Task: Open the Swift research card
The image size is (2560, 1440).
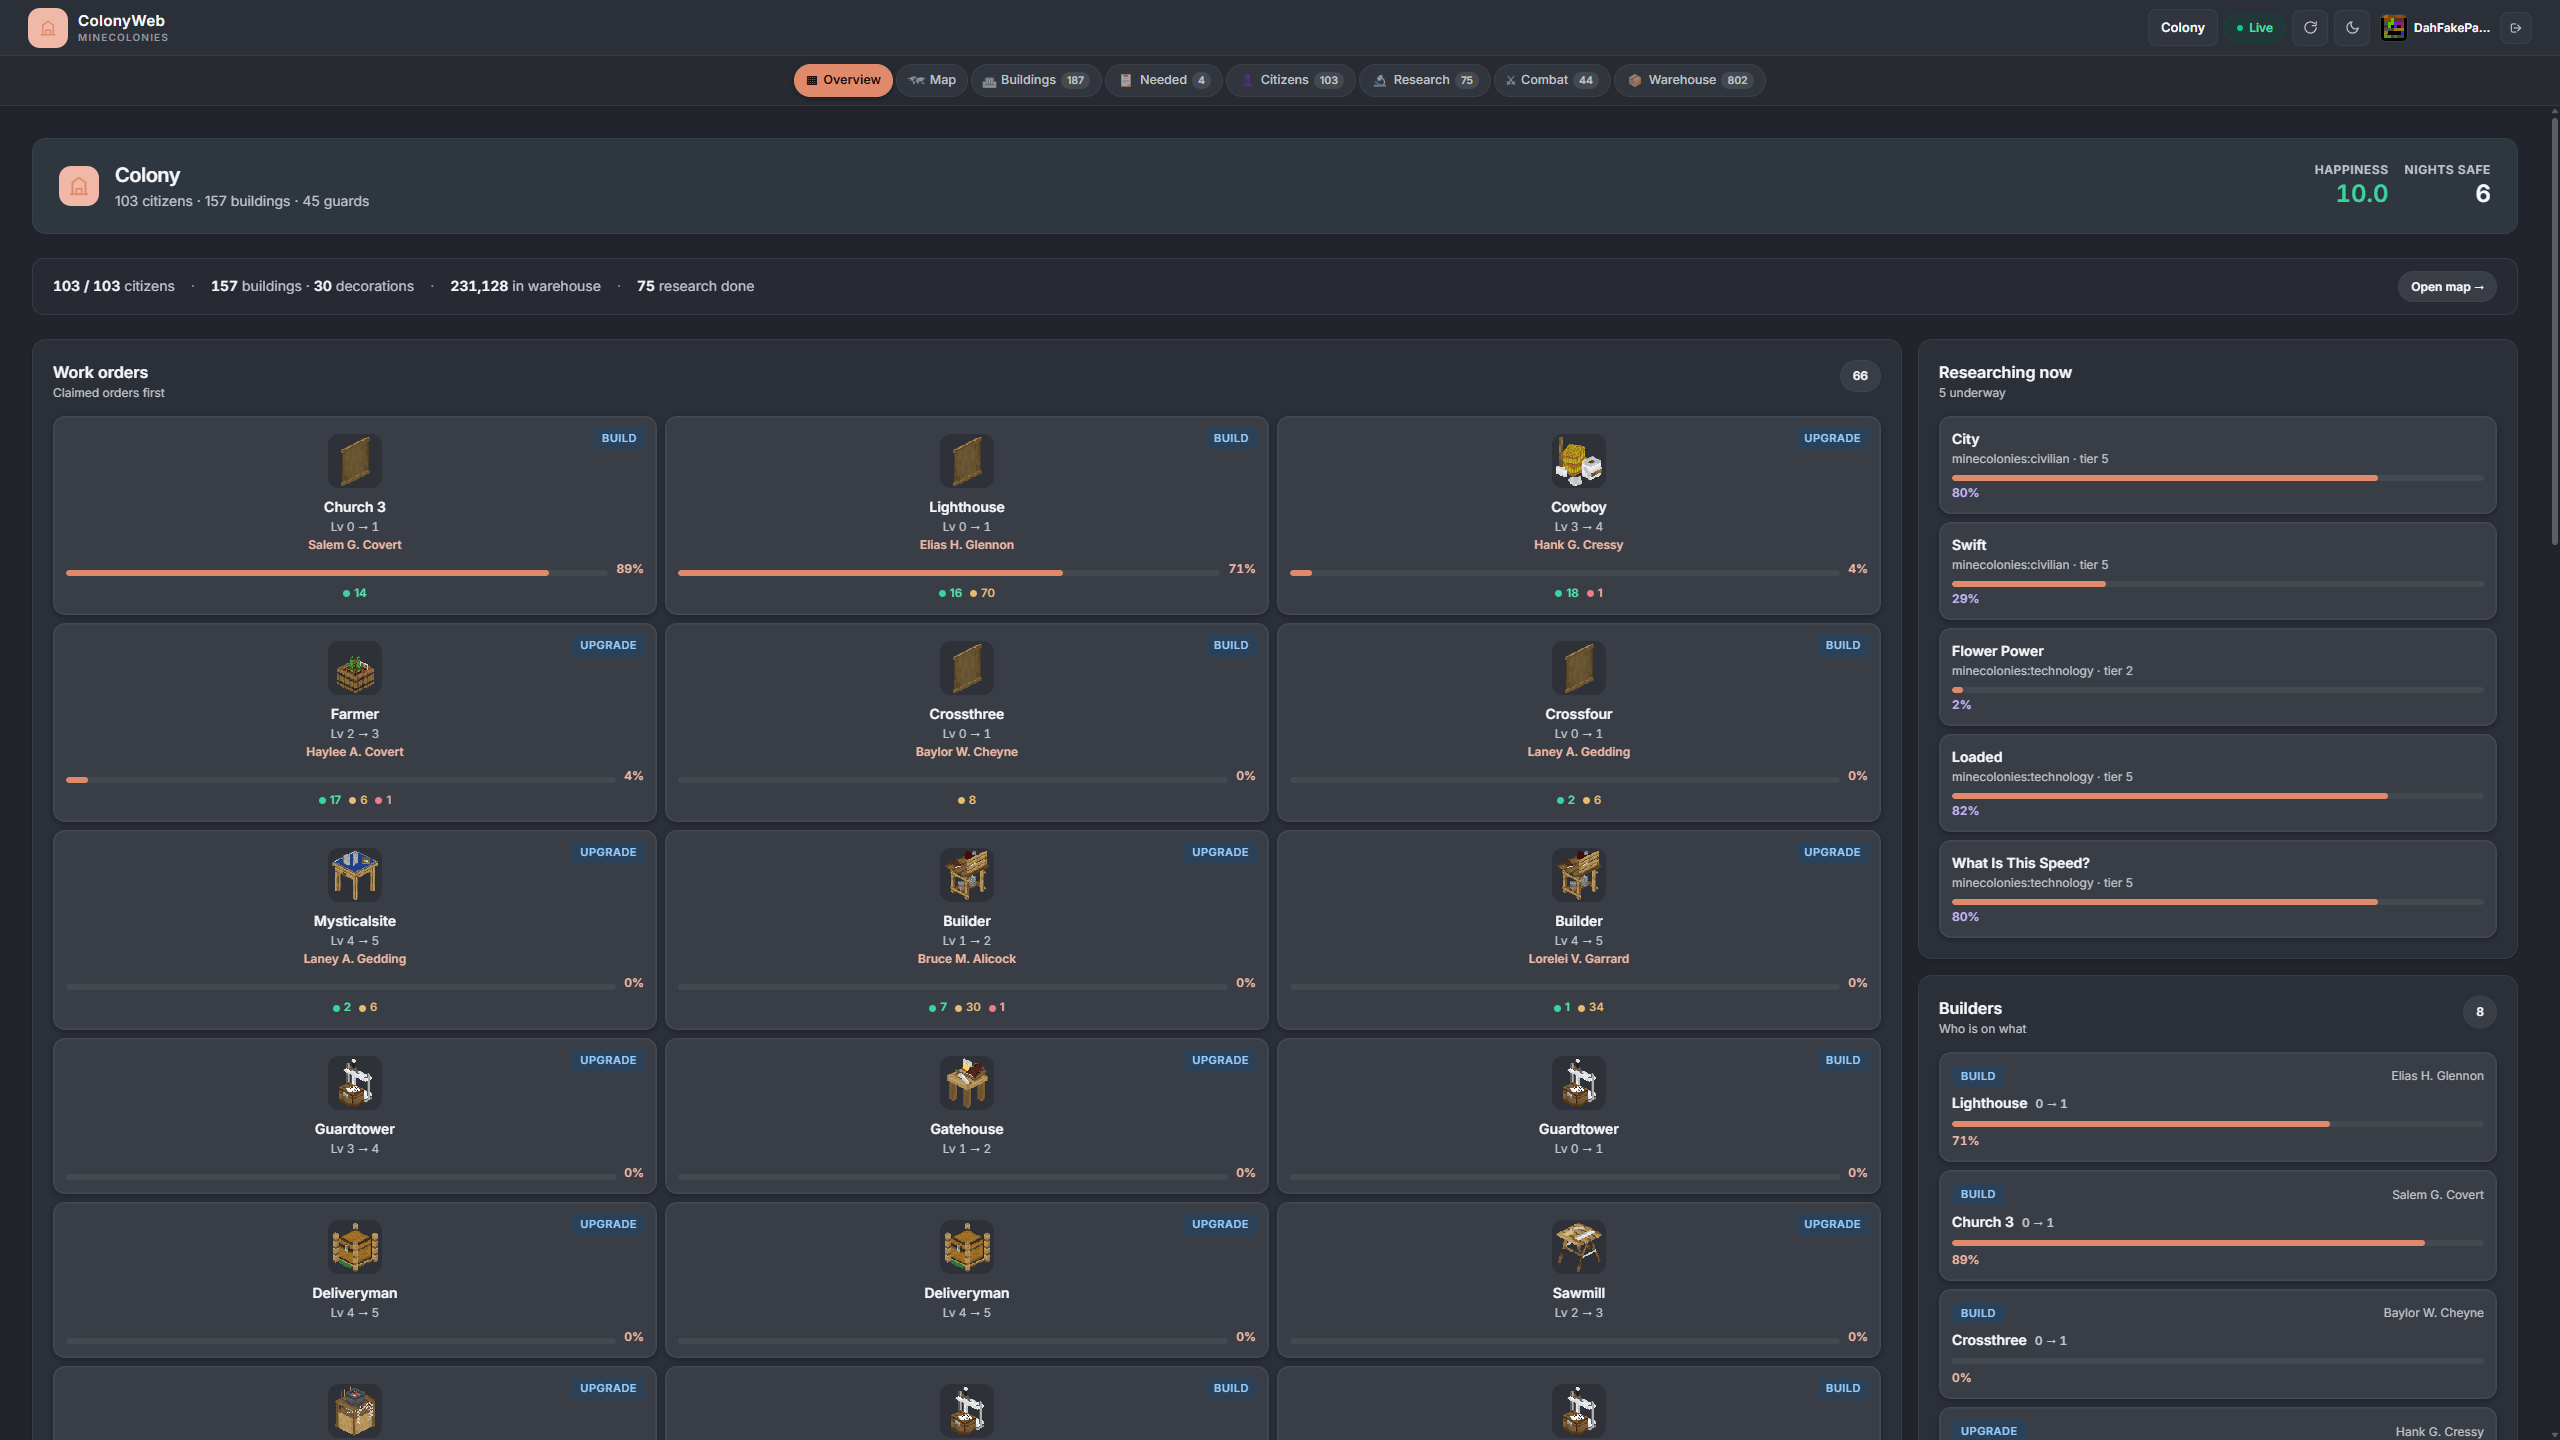Action: coord(2217,571)
